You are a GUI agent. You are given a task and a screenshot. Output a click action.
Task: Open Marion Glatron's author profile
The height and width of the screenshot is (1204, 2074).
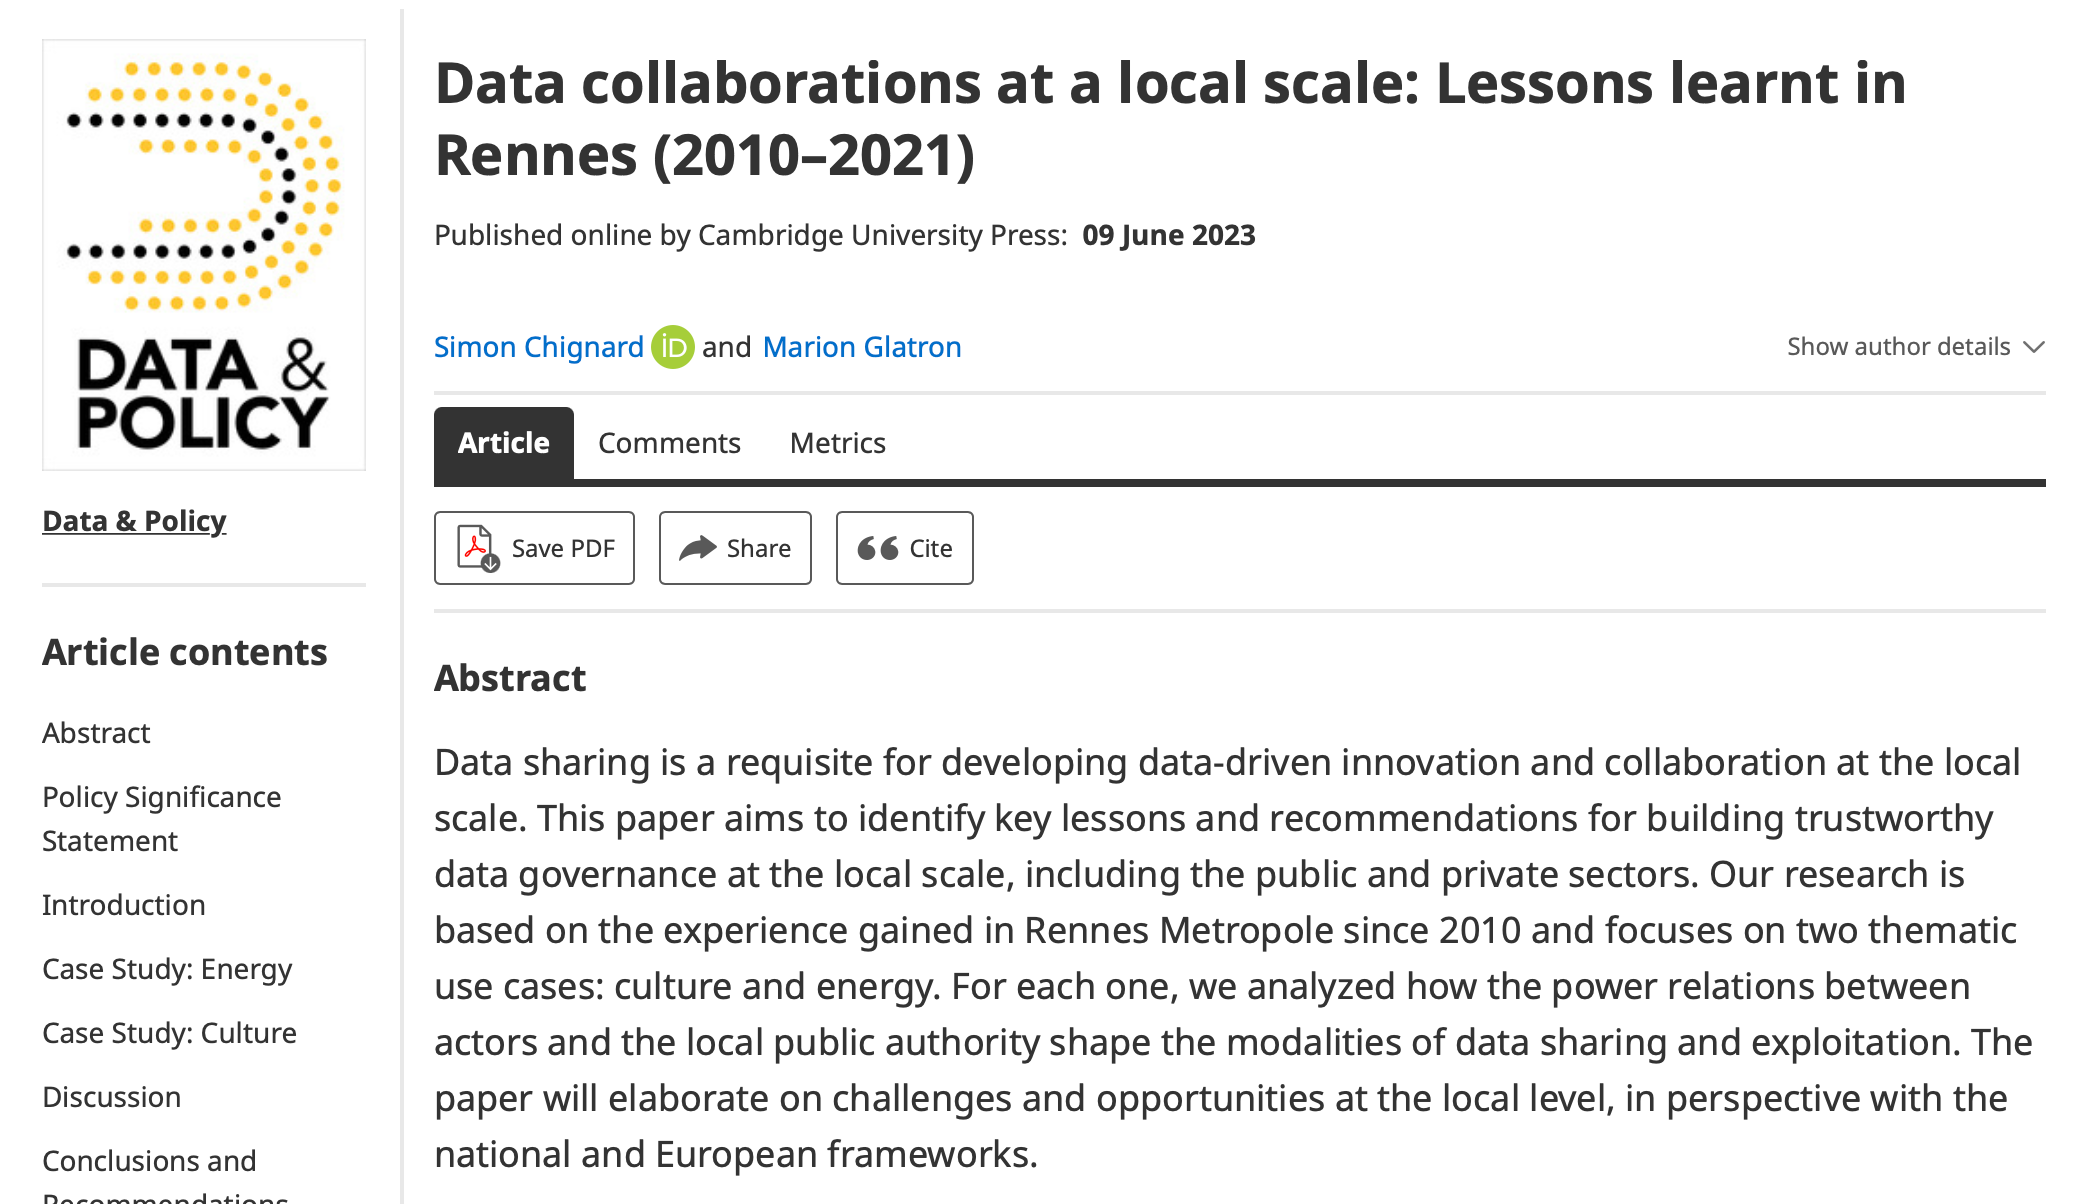pos(861,347)
